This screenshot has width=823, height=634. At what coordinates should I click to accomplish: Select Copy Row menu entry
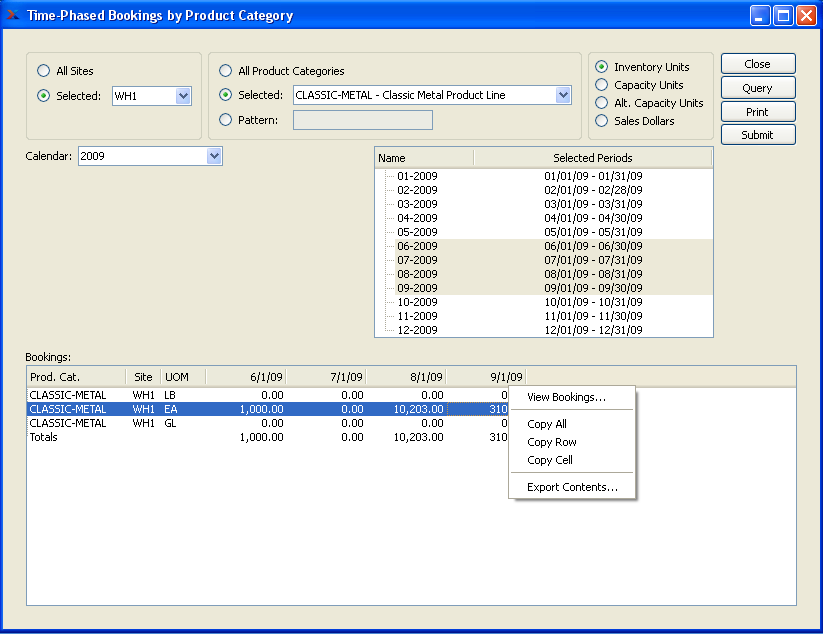(x=551, y=442)
